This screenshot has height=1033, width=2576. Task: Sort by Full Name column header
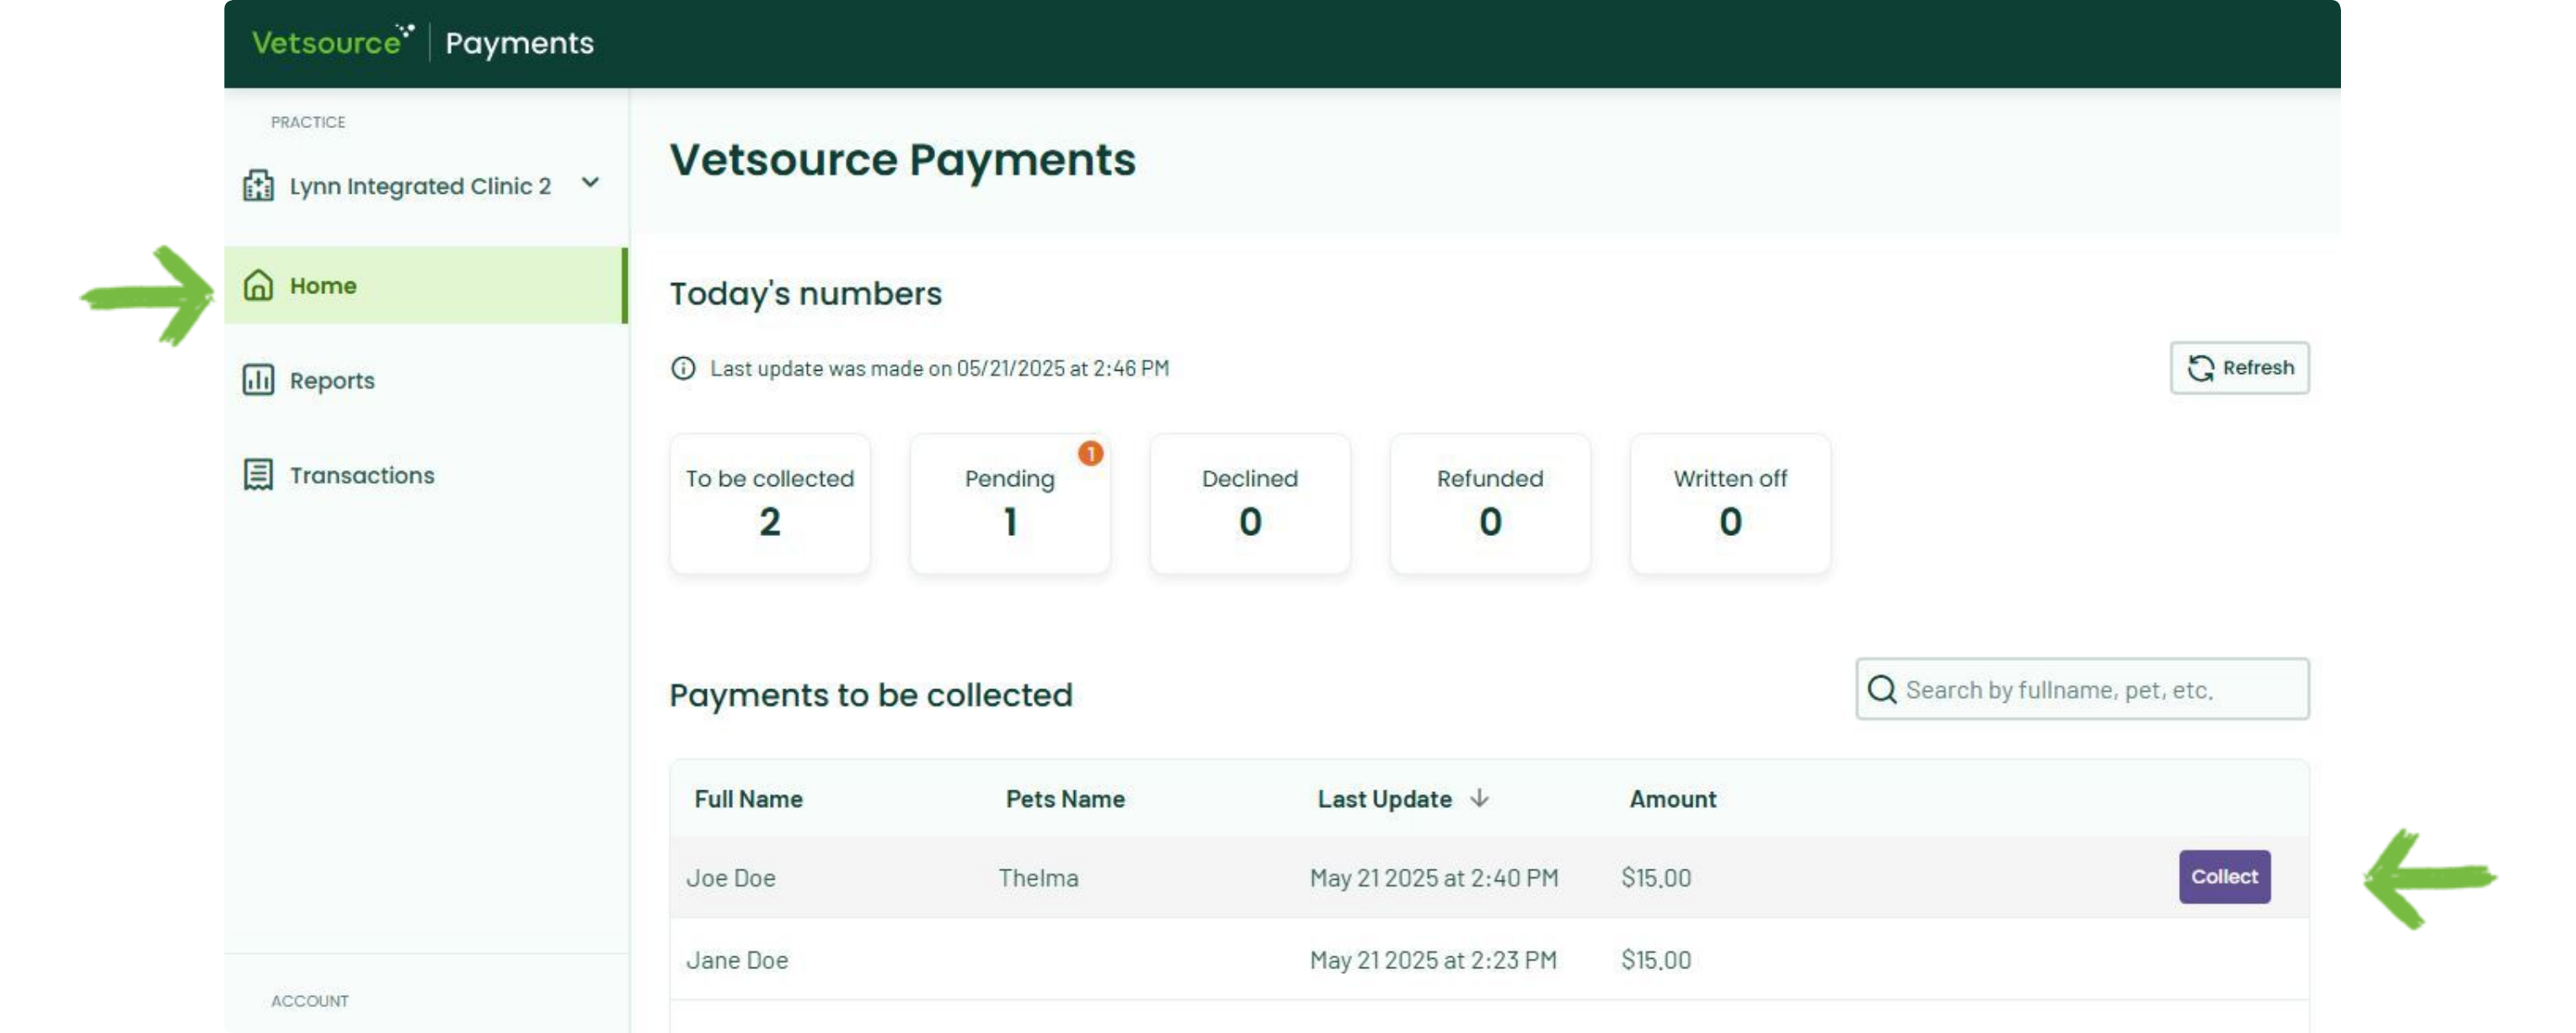(748, 799)
